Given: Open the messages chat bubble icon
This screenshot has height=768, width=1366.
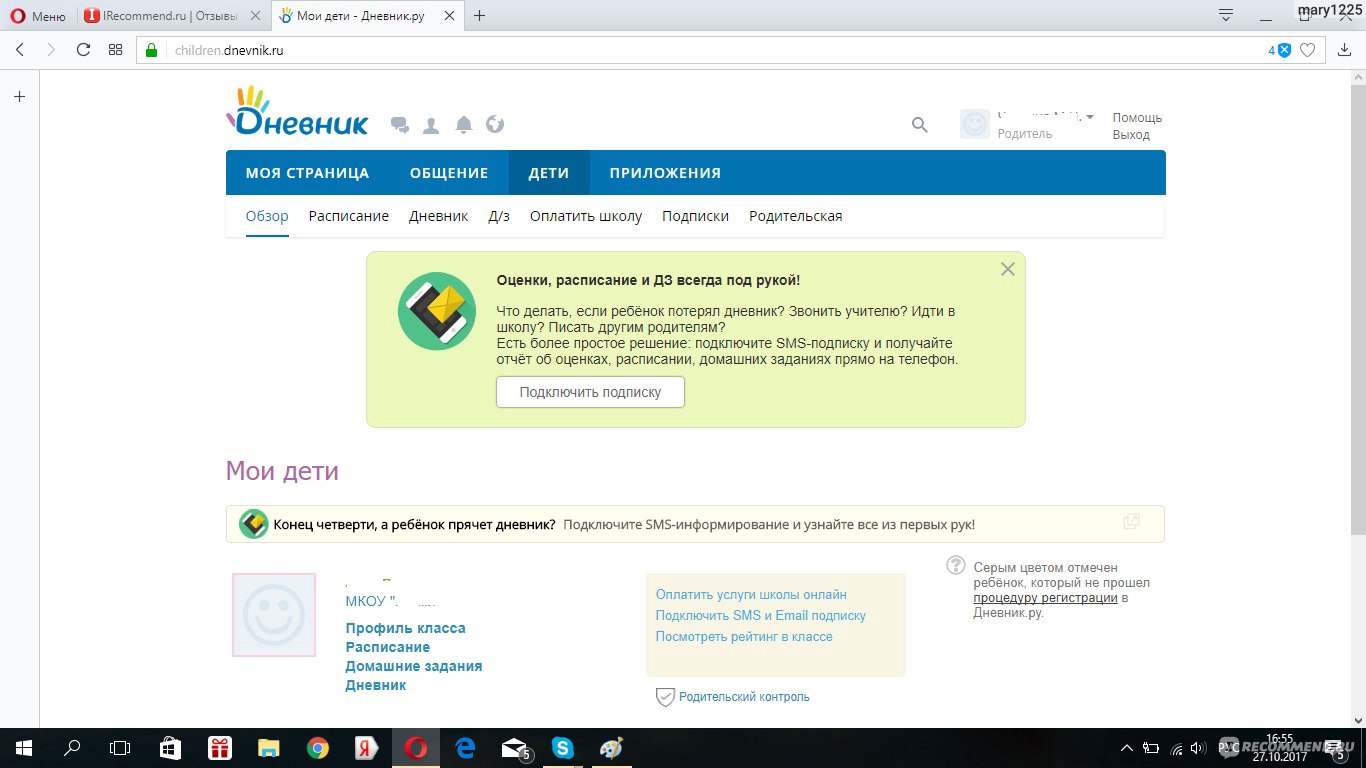Looking at the screenshot, I should click(400, 125).
